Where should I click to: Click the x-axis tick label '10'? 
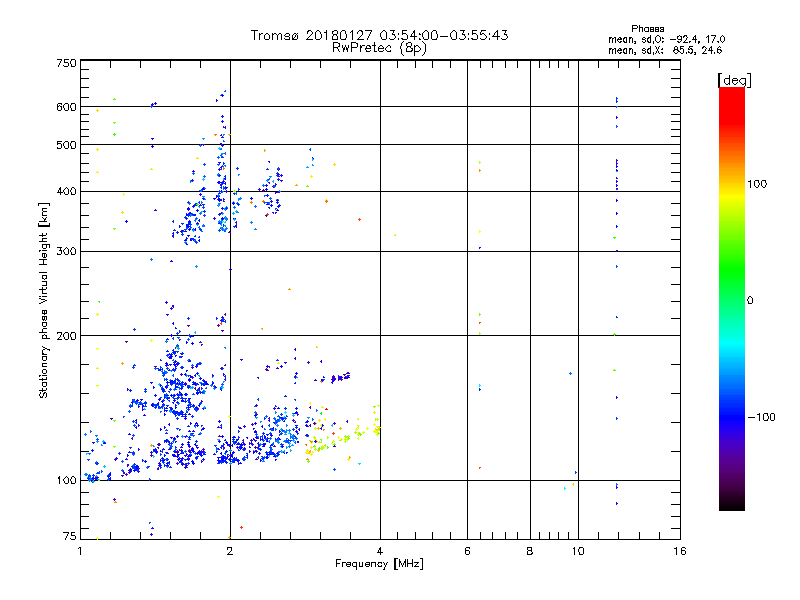click(578, 551)
